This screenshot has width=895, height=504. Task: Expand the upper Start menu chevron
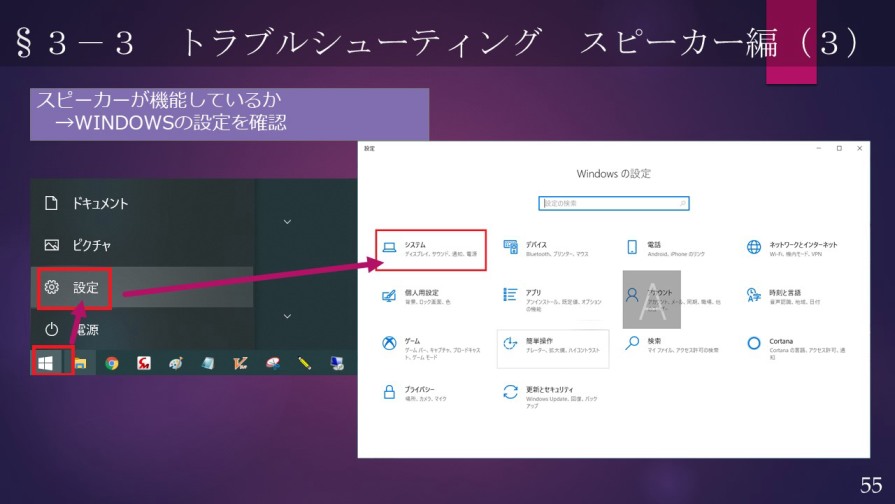point(288,222)
